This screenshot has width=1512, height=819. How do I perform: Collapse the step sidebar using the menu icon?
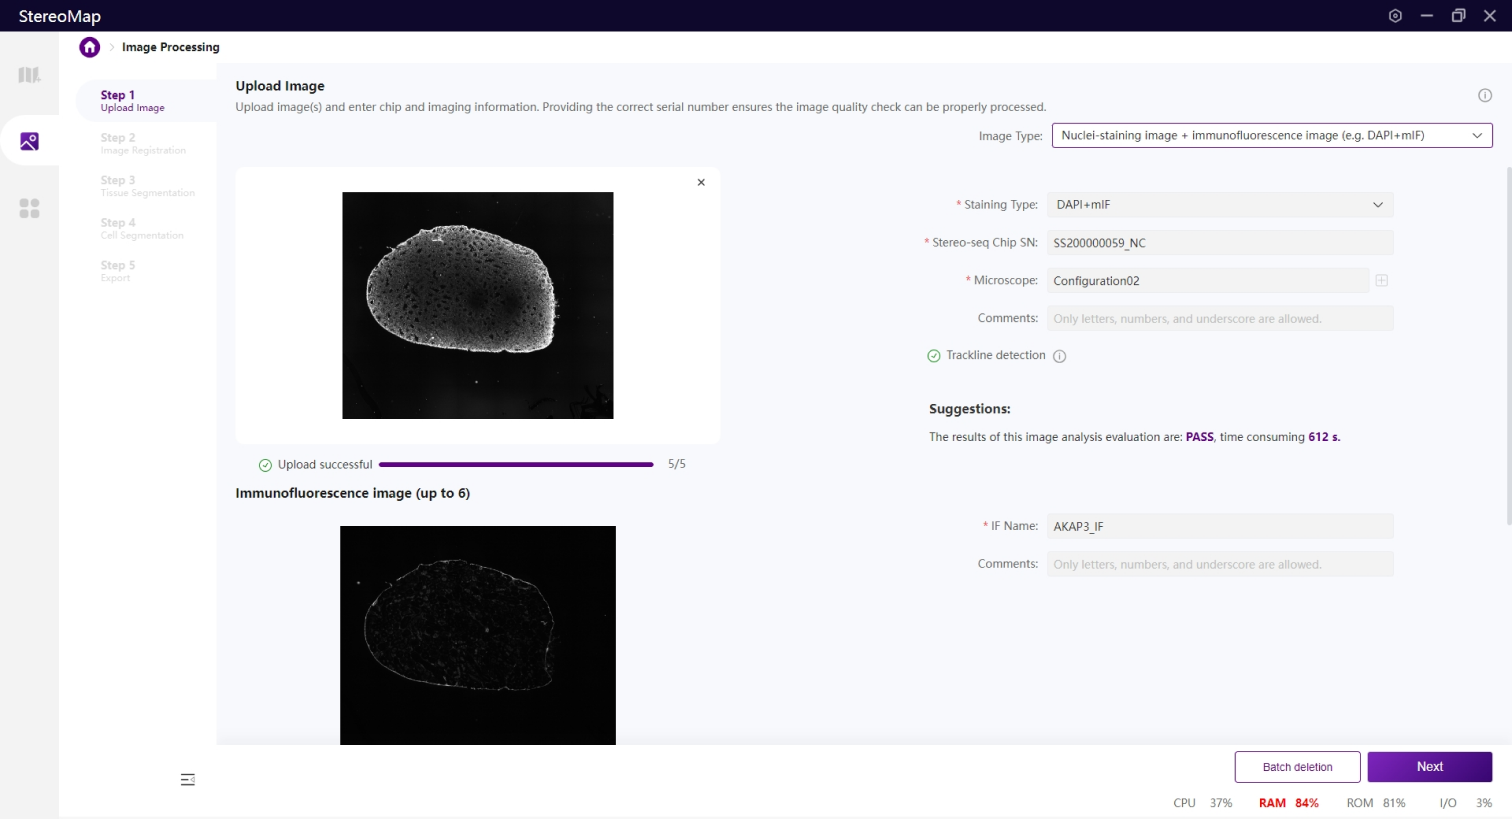(x=187, y=779)
